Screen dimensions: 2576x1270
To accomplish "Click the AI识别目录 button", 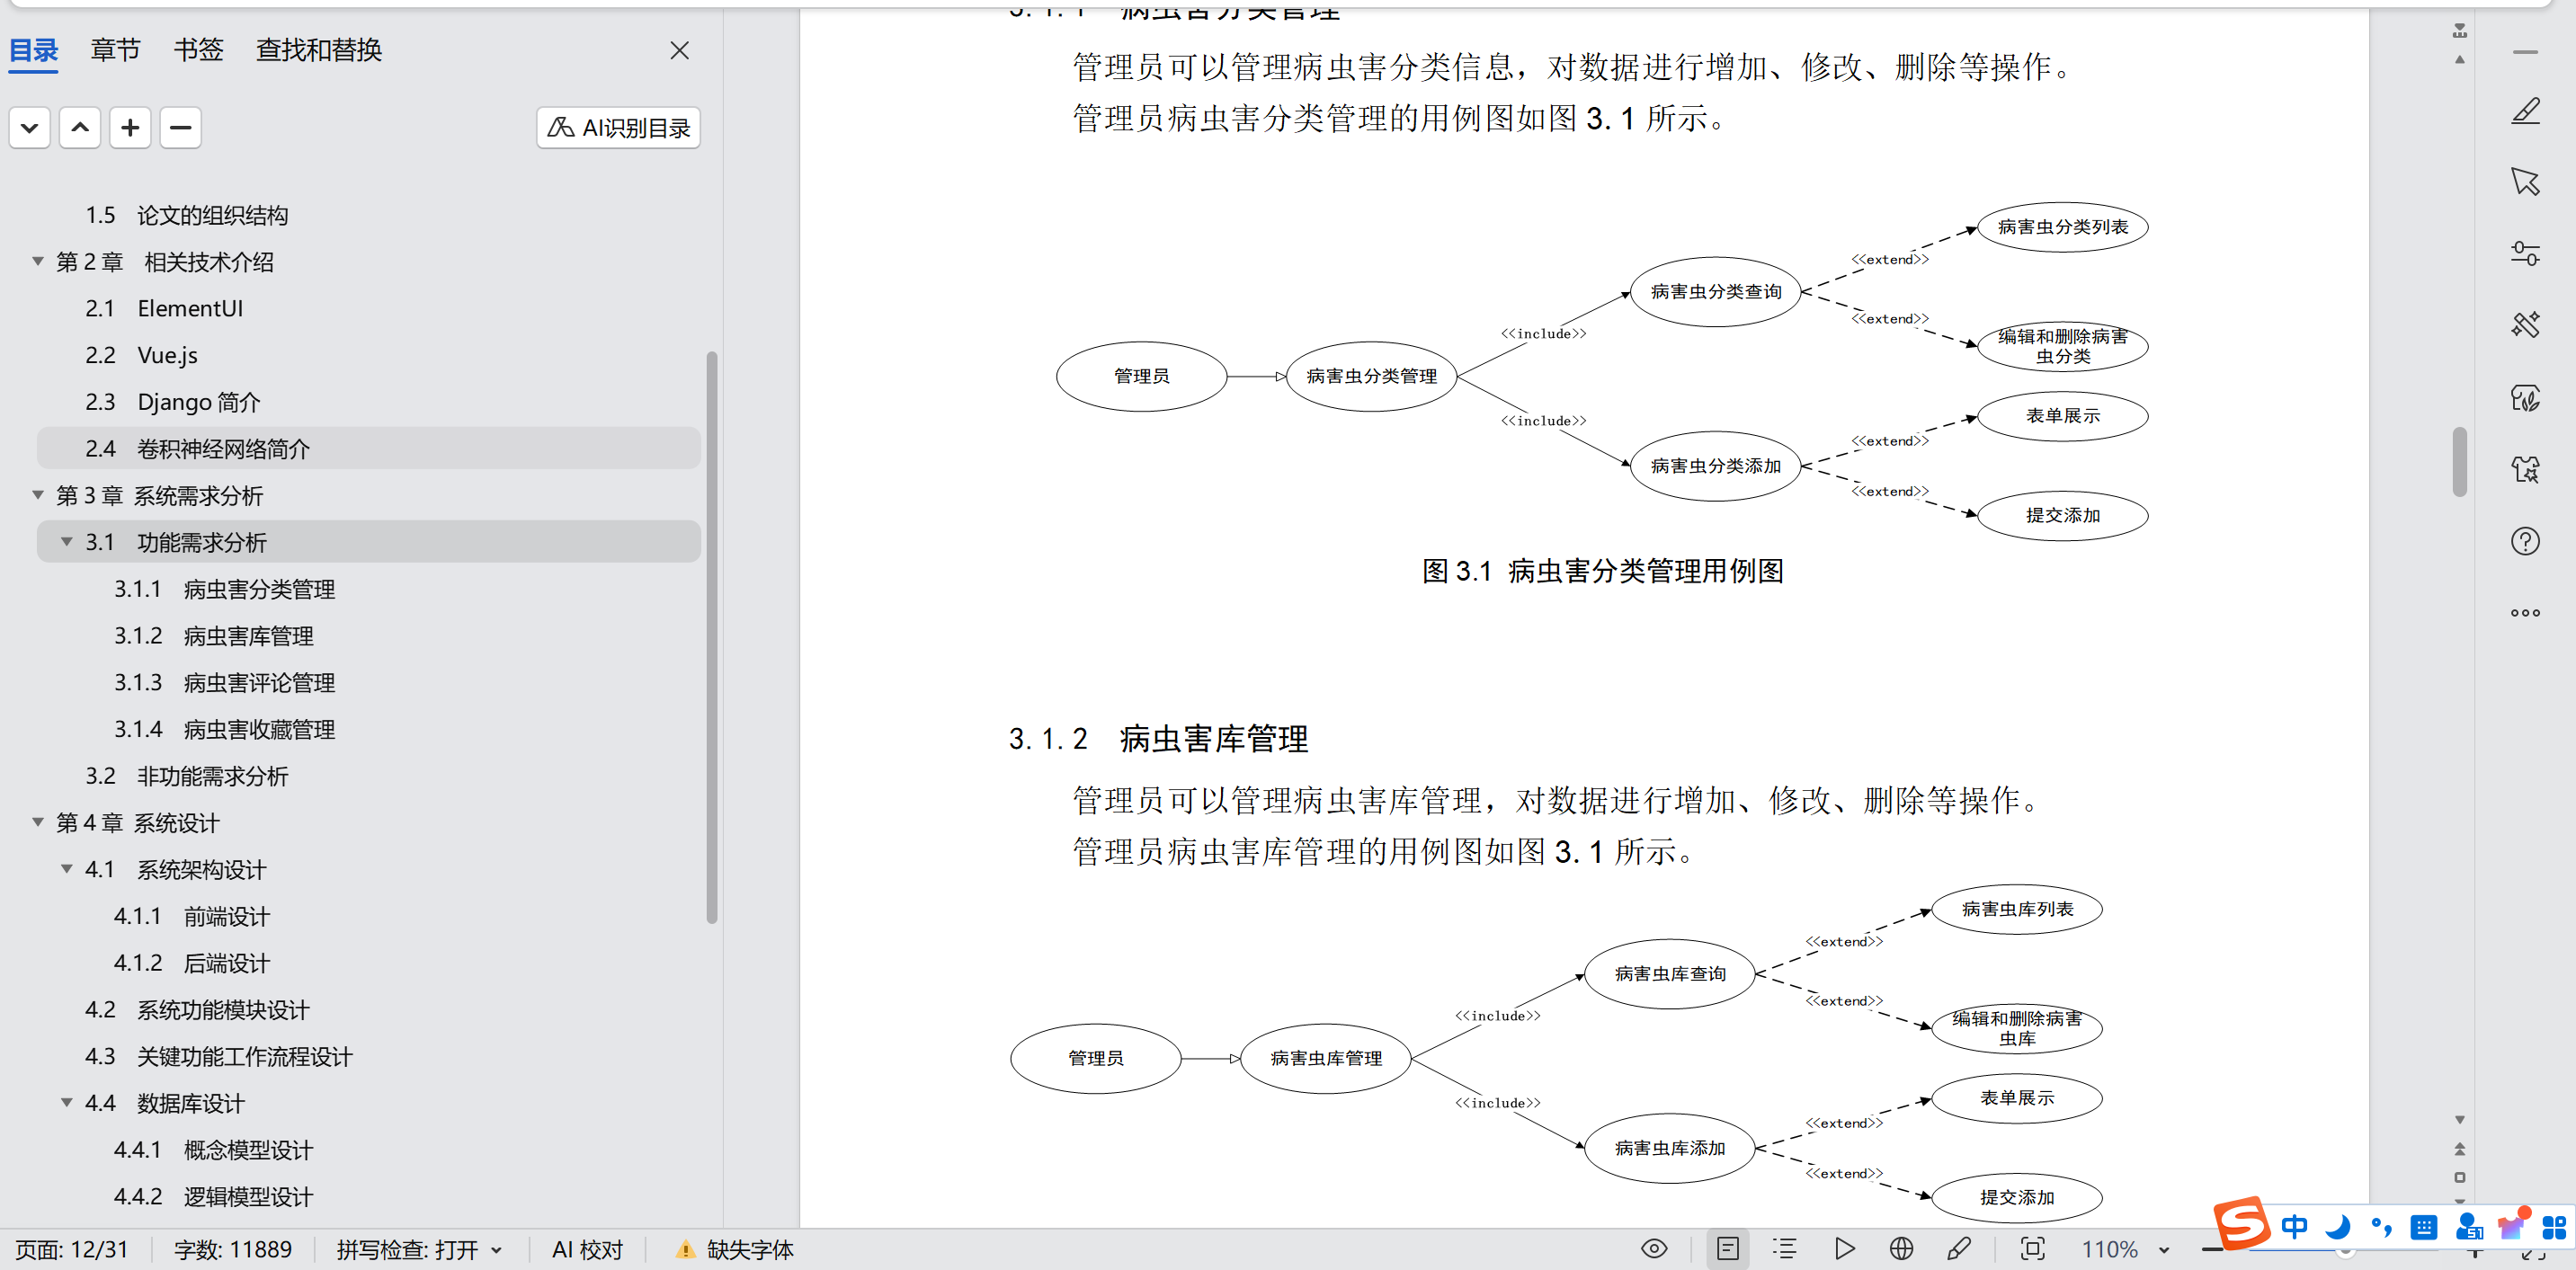I will click(618, 128).
